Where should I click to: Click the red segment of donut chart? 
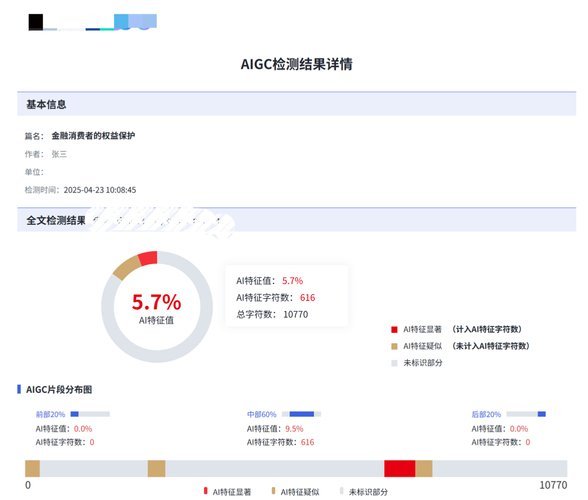148,258
